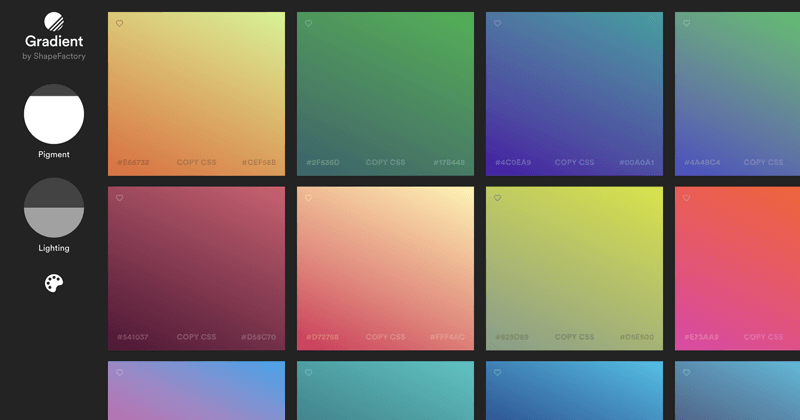Click heart icon on the green gradient
The height and width of the screenshot is (420, 800).
click(309, 23)
